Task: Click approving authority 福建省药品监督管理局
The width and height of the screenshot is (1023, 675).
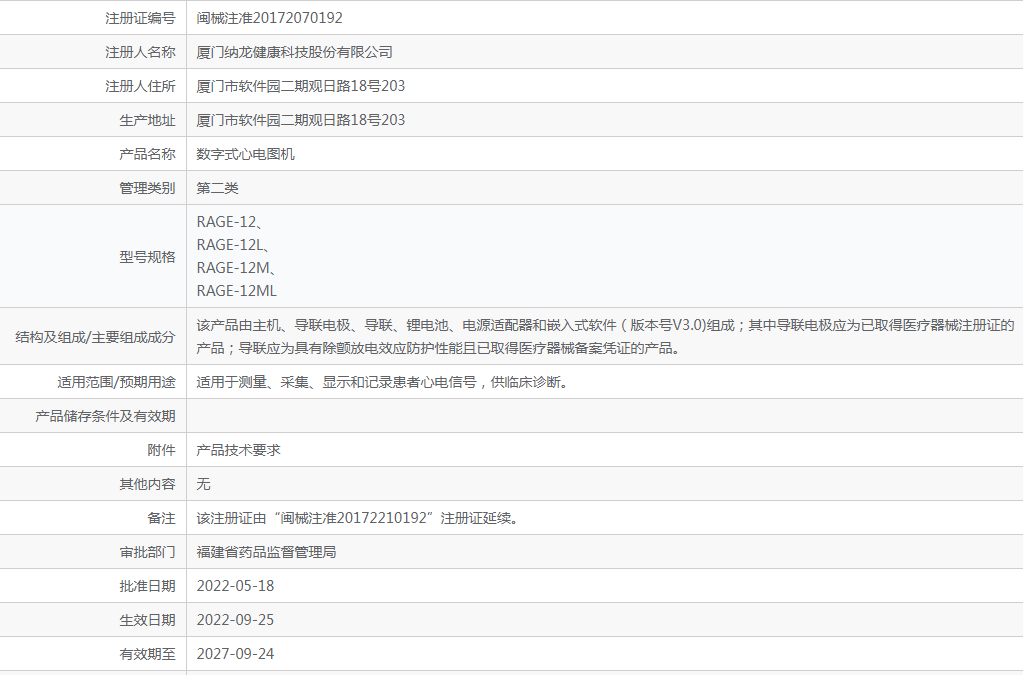Action: click(x=266, y=552)
